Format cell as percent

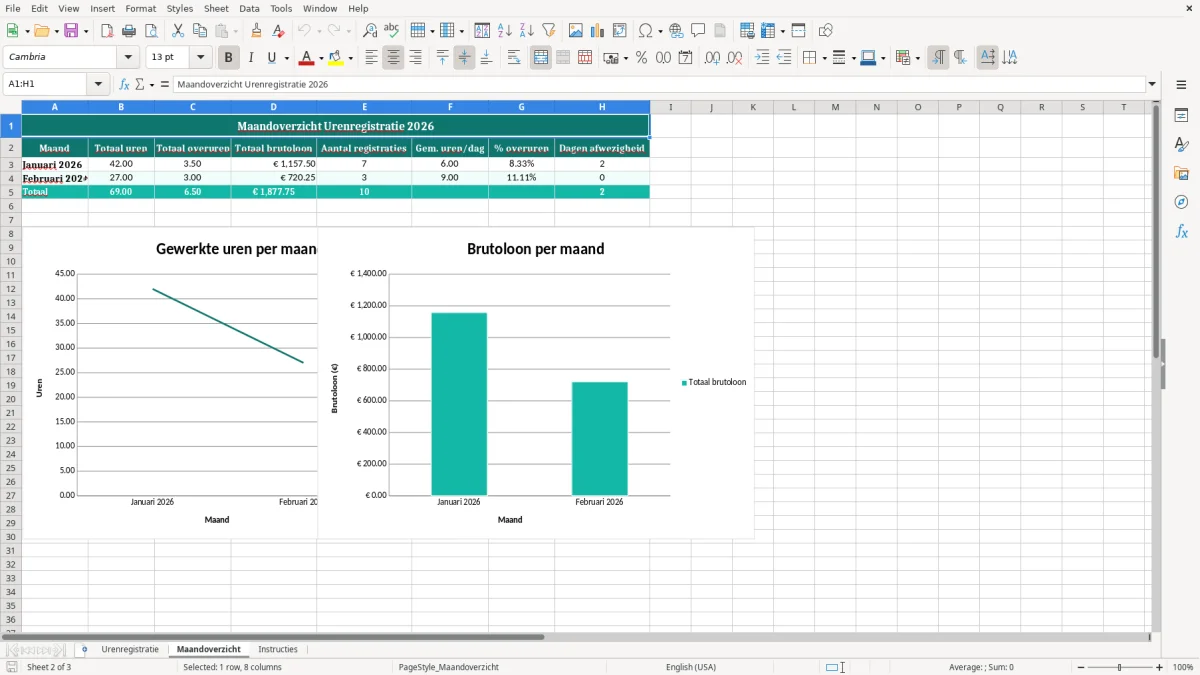pyautogui.click(x=641, y=58)
